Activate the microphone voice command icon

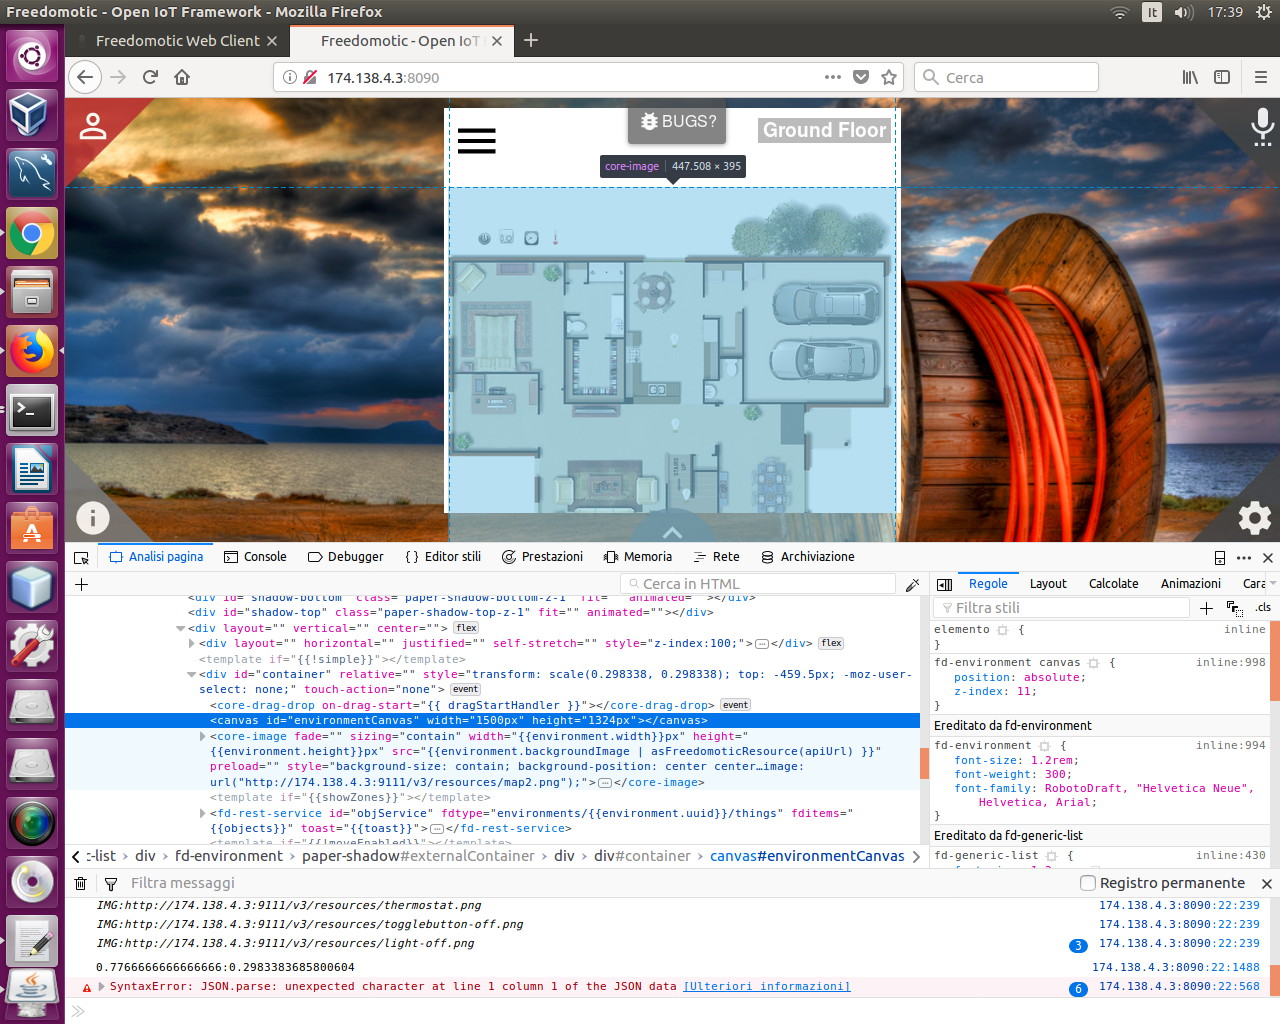pos(1262,127)
